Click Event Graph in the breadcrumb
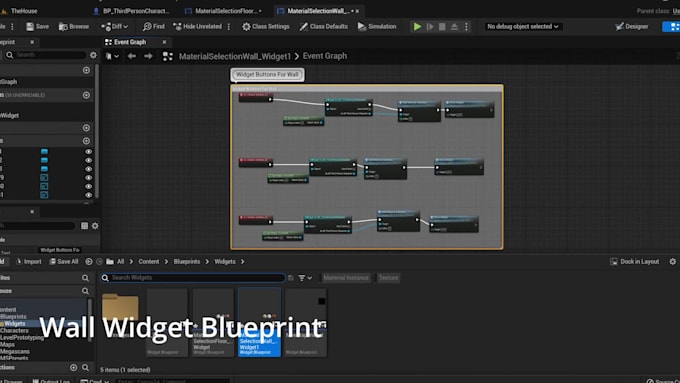Viewport: 680px width, 383px height. coord(325,56)
